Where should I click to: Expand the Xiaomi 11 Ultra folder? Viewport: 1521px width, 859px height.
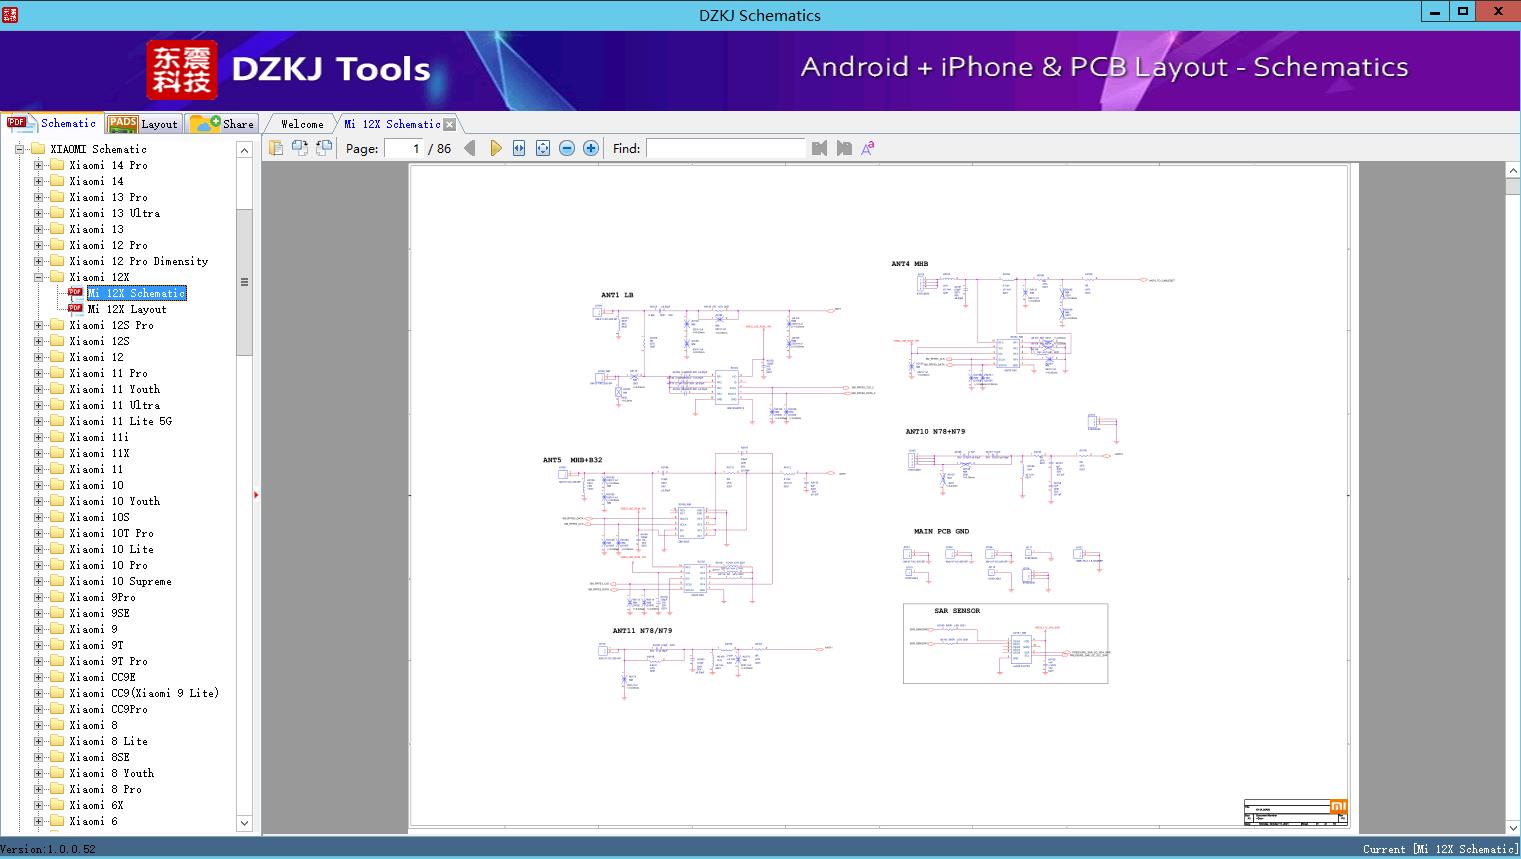(38, 405)
